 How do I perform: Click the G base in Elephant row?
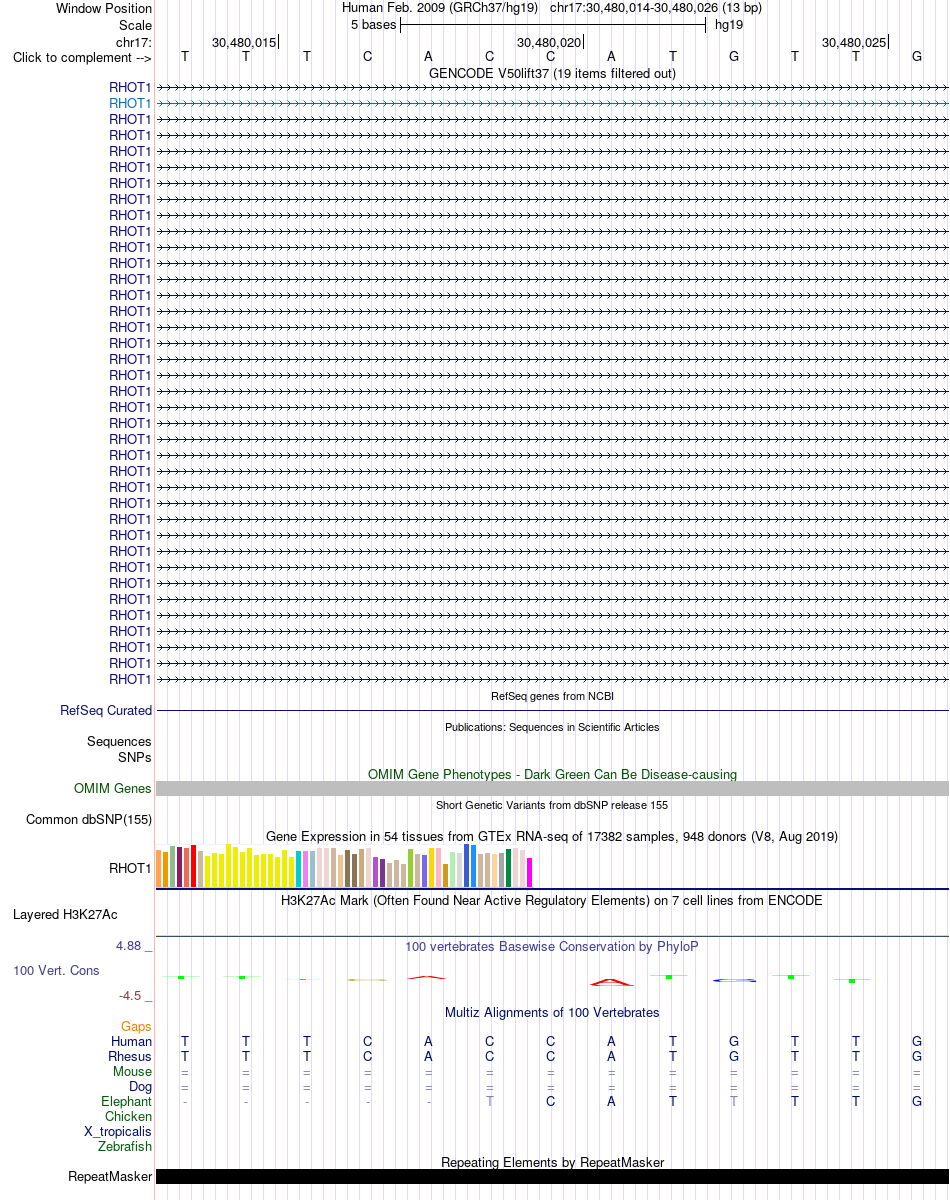917,1101
